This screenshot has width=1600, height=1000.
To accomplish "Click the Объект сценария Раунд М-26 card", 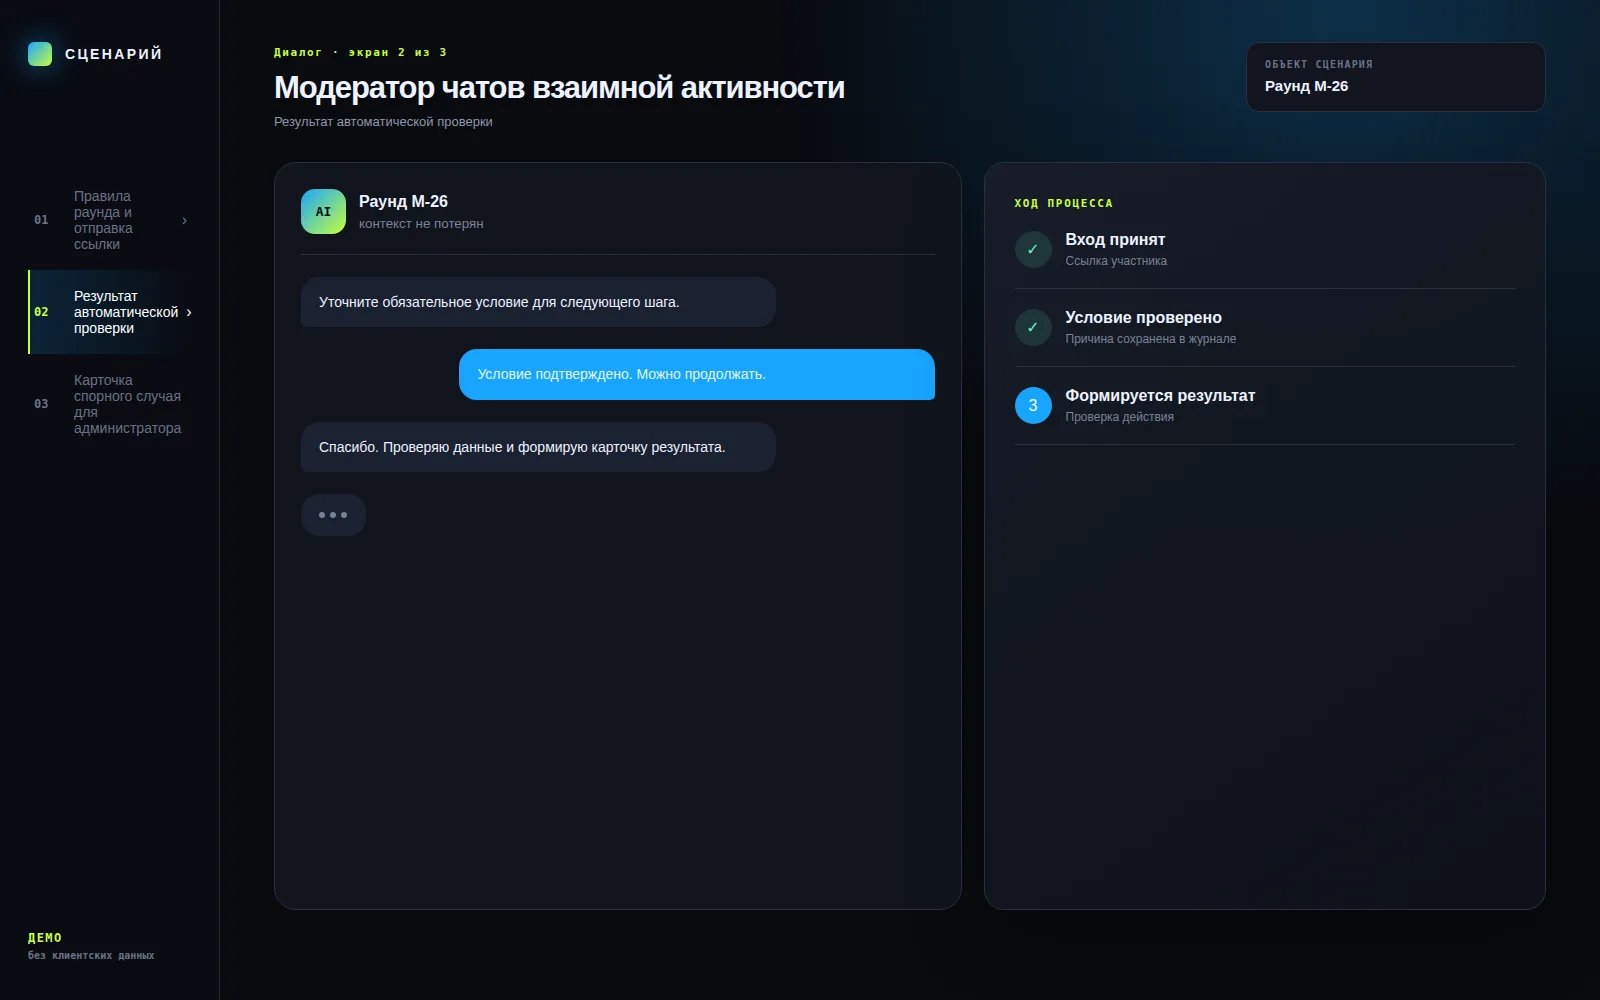I will 1395,77.
